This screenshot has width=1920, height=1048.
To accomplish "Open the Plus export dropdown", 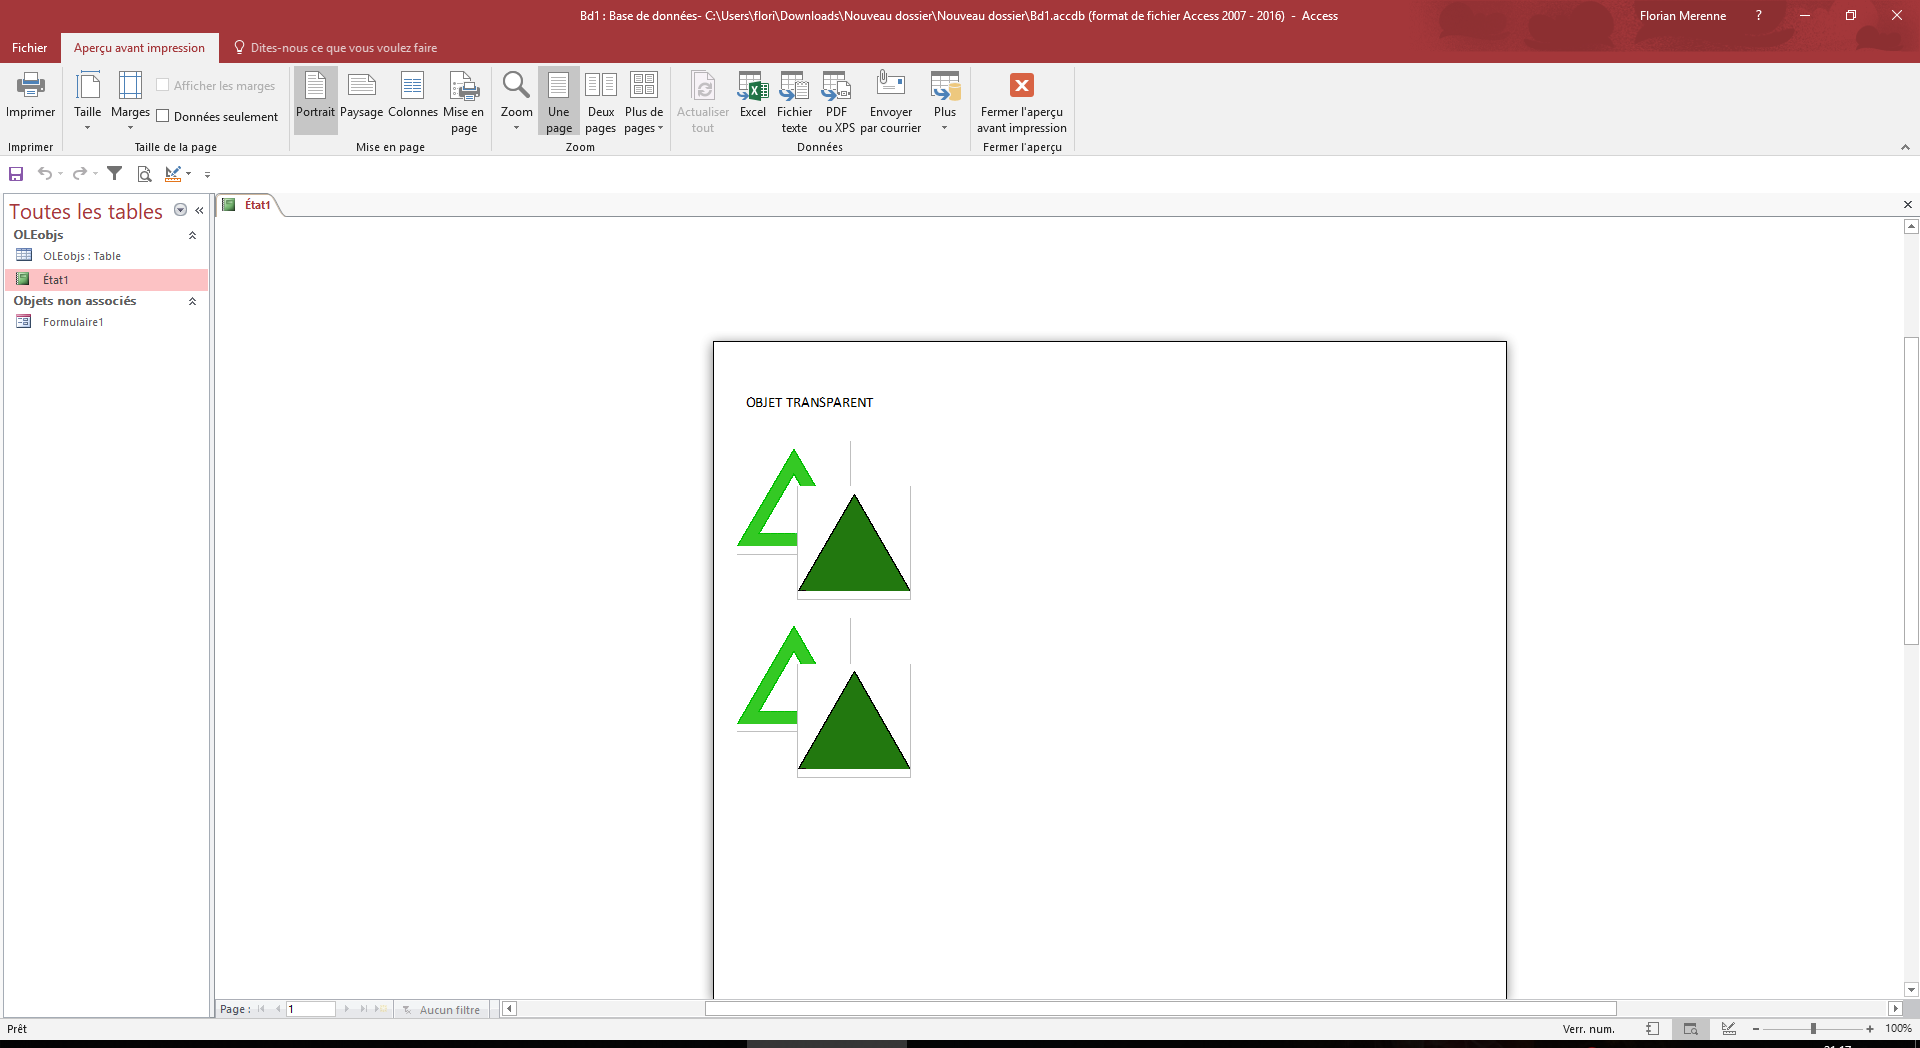I will click(945, 101).
